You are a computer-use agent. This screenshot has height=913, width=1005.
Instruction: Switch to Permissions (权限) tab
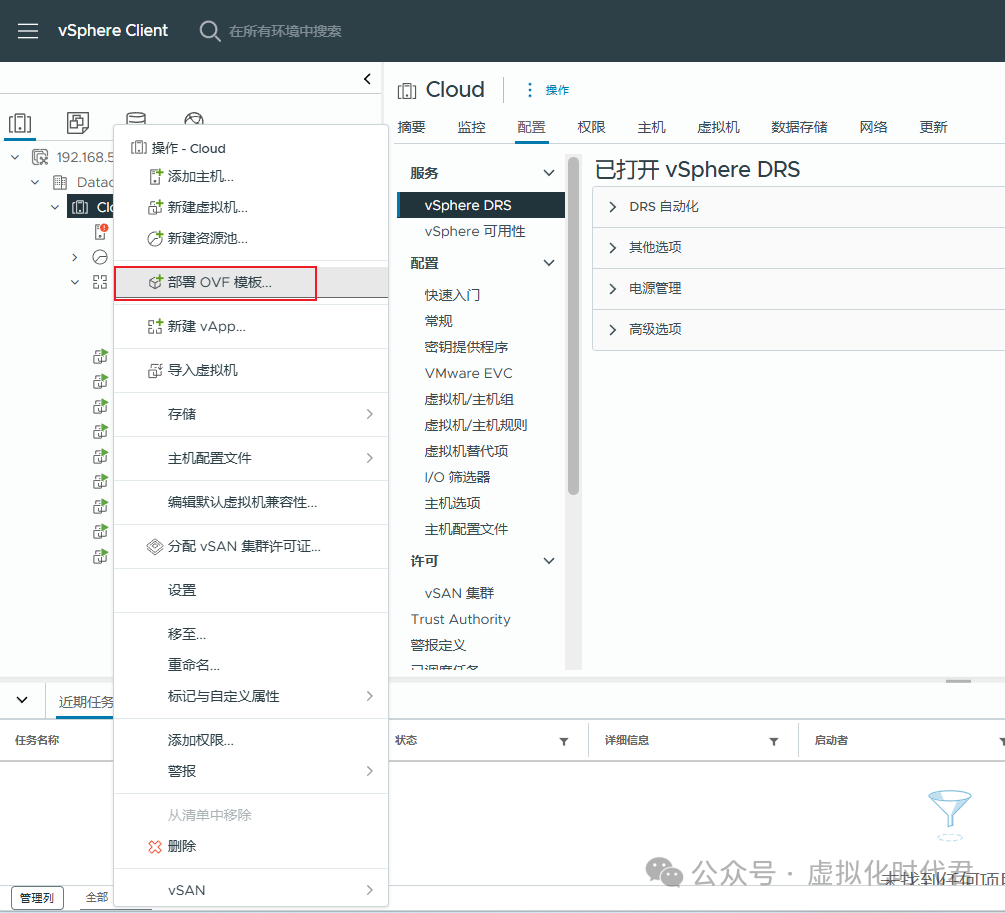[x=592, y=127]
